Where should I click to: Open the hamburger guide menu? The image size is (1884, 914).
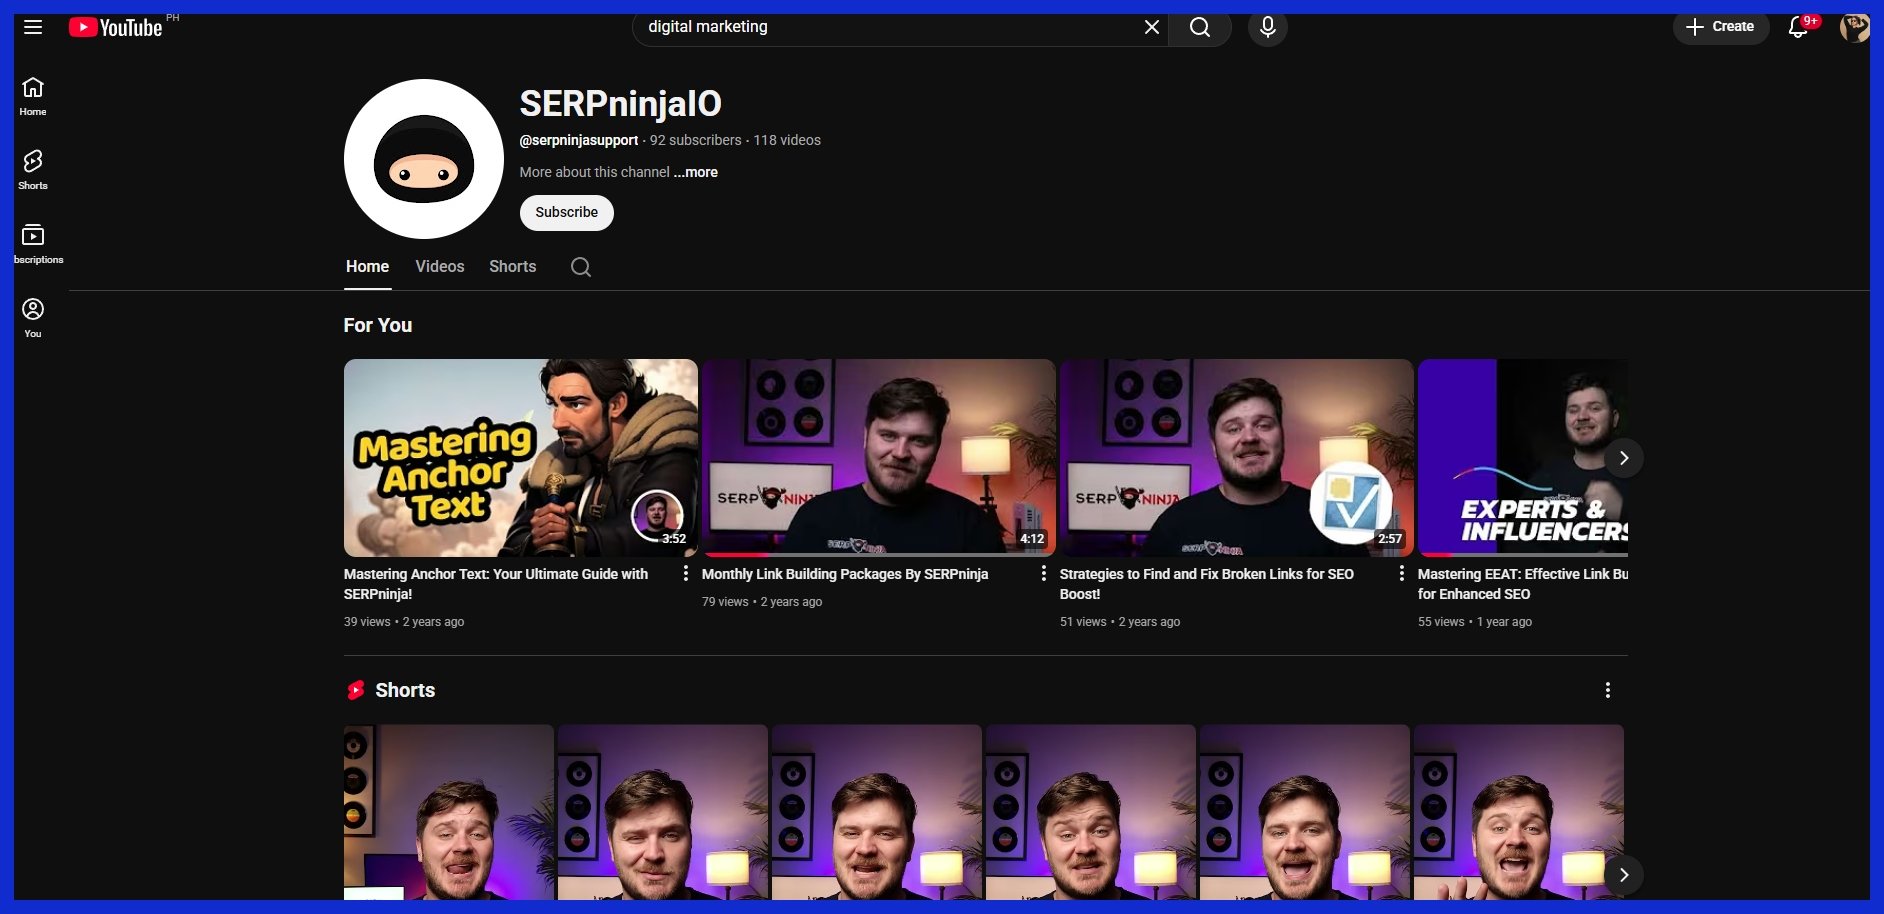pos(33,27)
